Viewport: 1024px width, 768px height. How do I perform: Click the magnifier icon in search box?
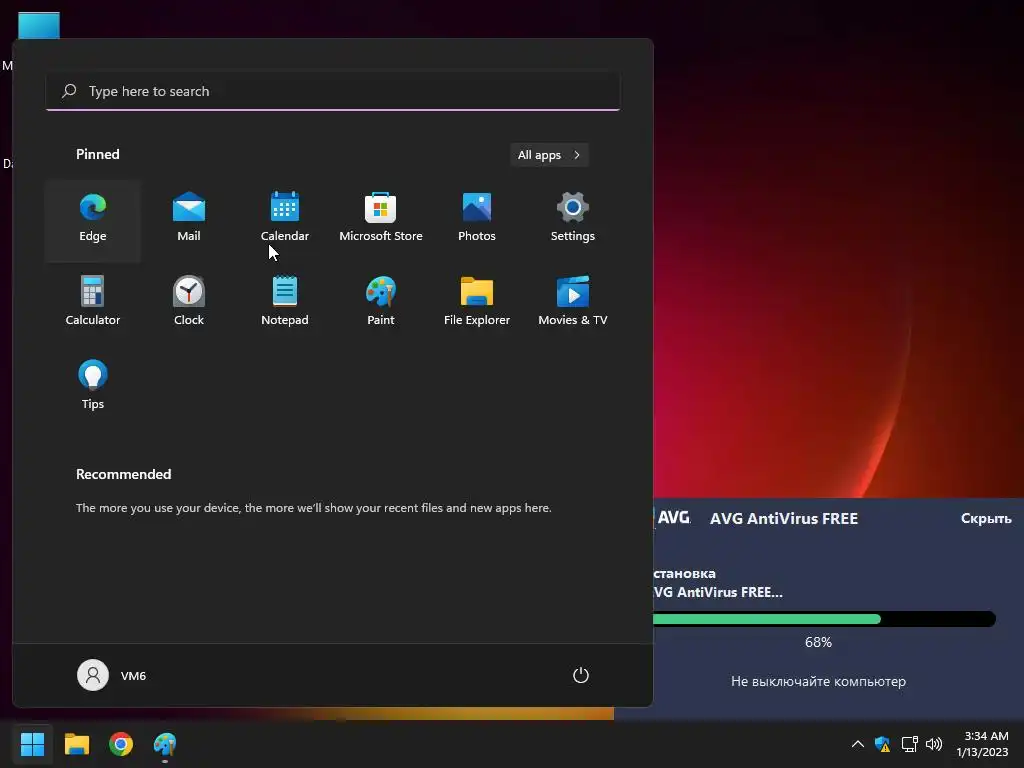tap(69, 91)
